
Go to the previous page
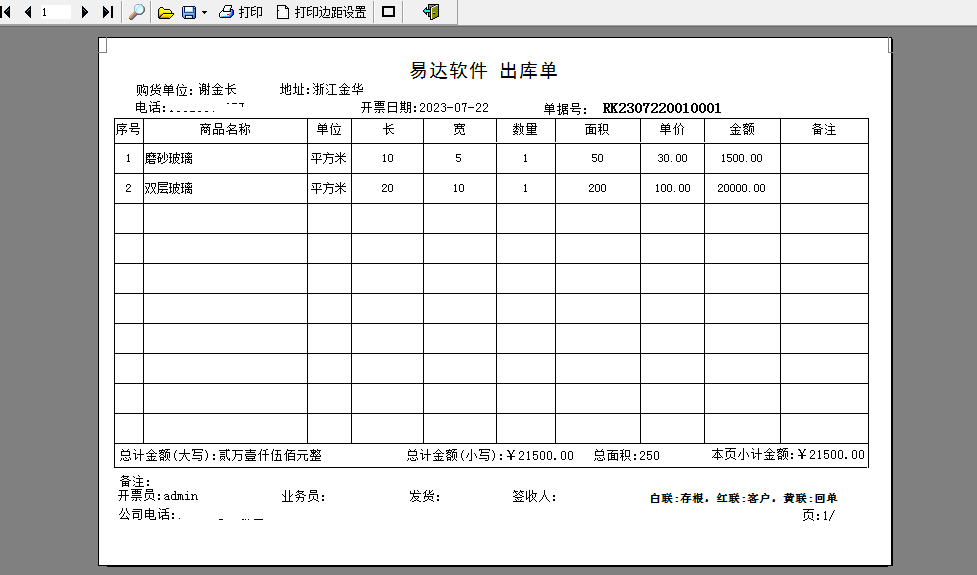27,12
